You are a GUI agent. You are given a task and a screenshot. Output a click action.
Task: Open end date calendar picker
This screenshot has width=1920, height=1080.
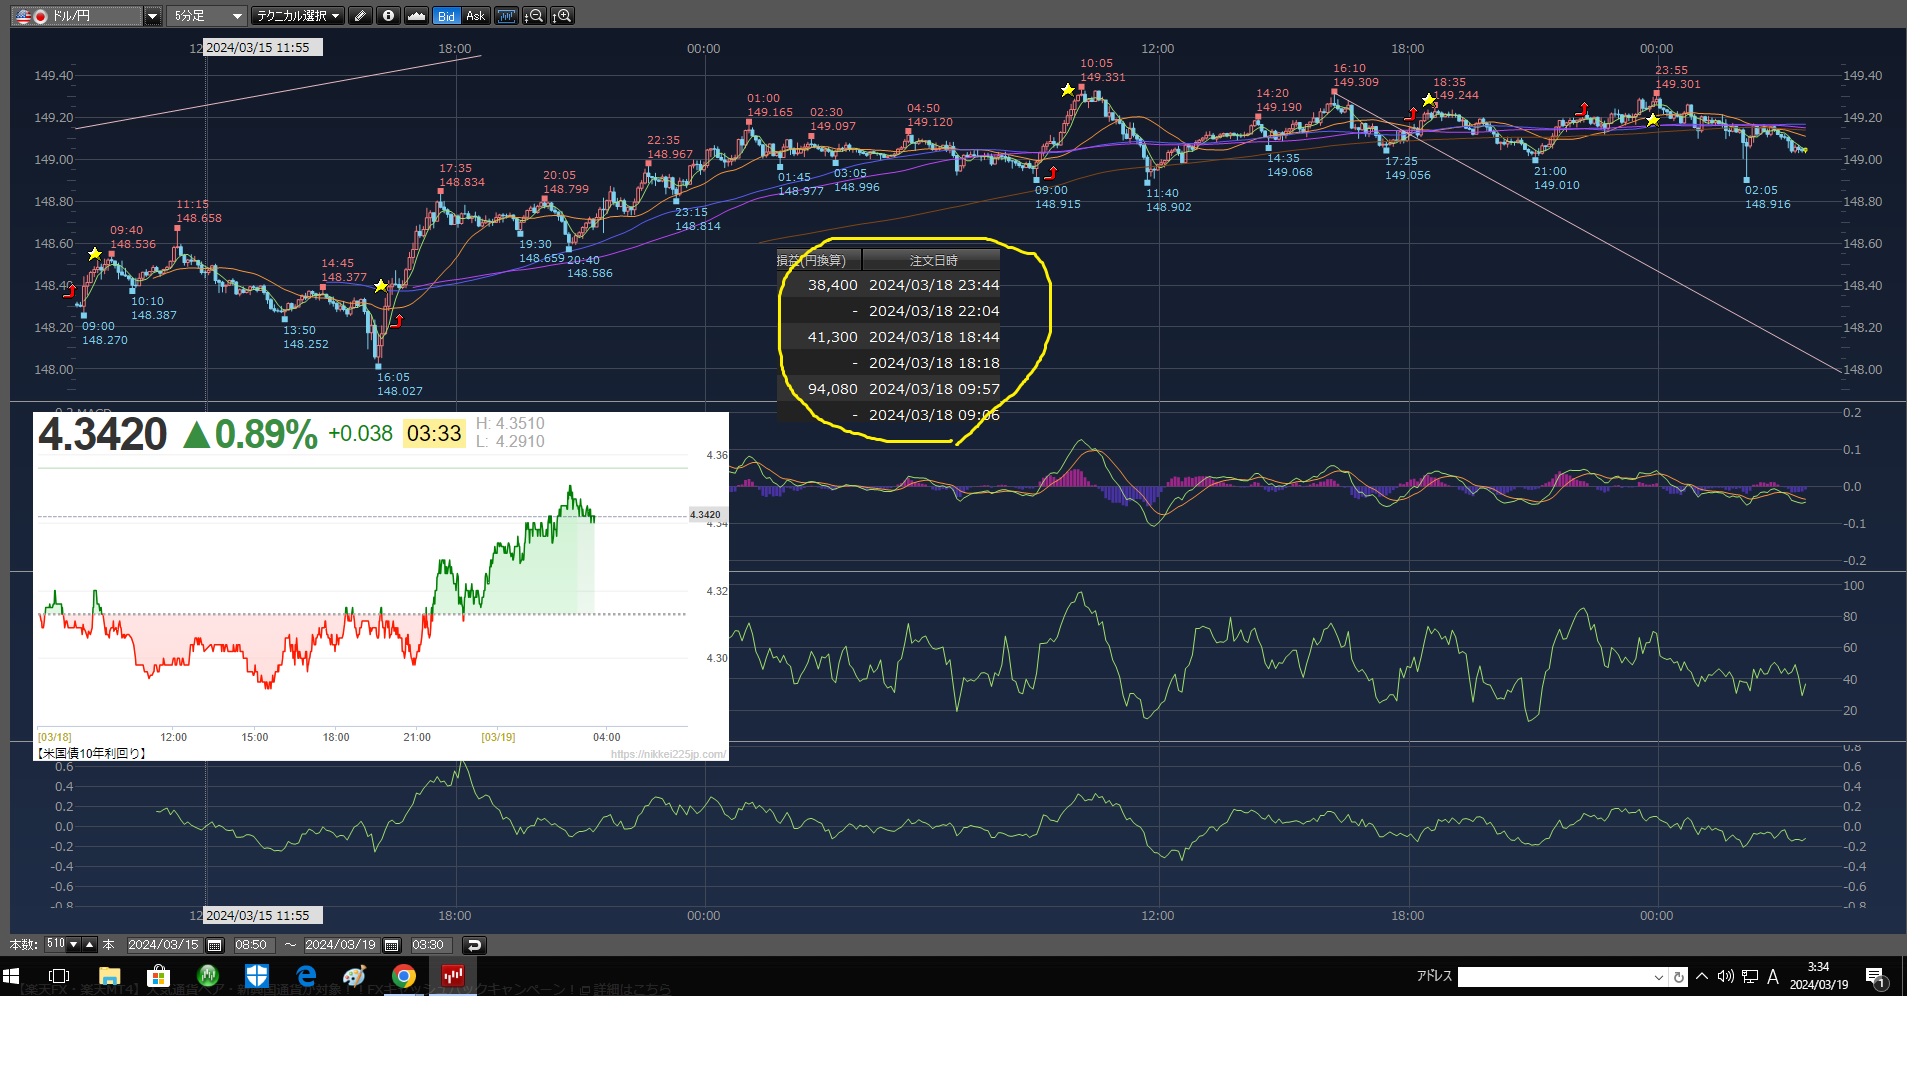coord(392,945)
